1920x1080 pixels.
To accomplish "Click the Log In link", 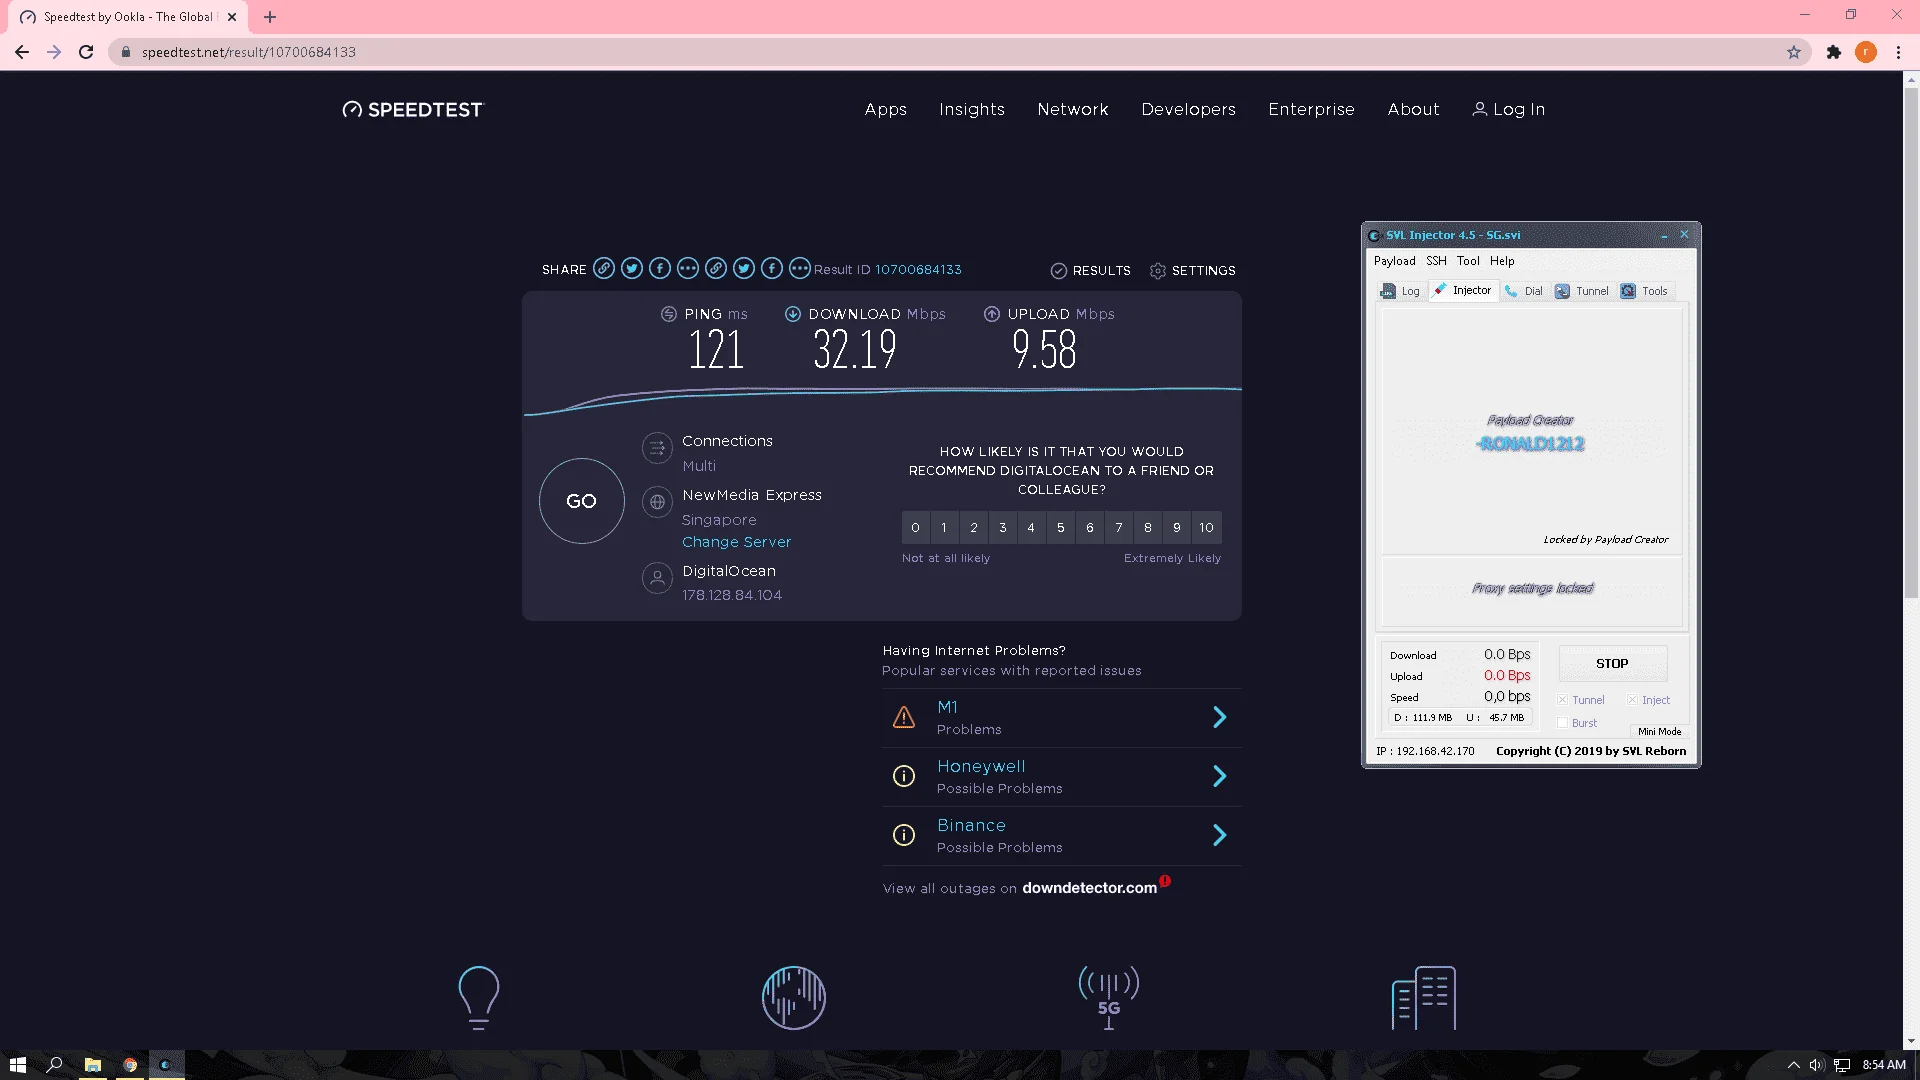I will tap(1509, 110).
